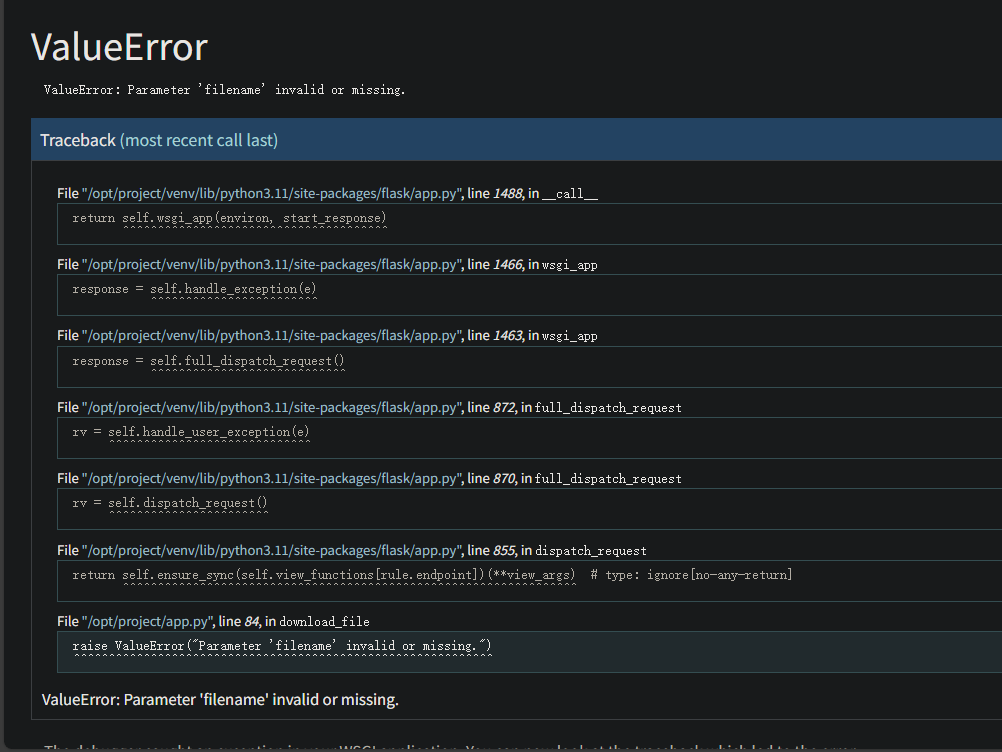Viewport: 1002px width, 752px height.
Task: Click the self.full_dispatch_request() source line
Action: point(208,361)
